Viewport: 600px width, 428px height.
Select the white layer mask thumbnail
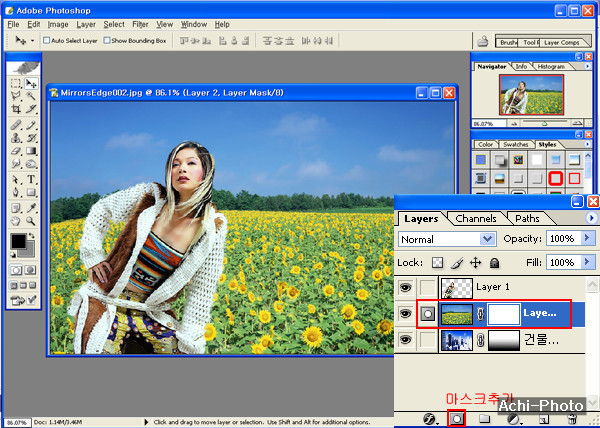click(x=503, y=313)
